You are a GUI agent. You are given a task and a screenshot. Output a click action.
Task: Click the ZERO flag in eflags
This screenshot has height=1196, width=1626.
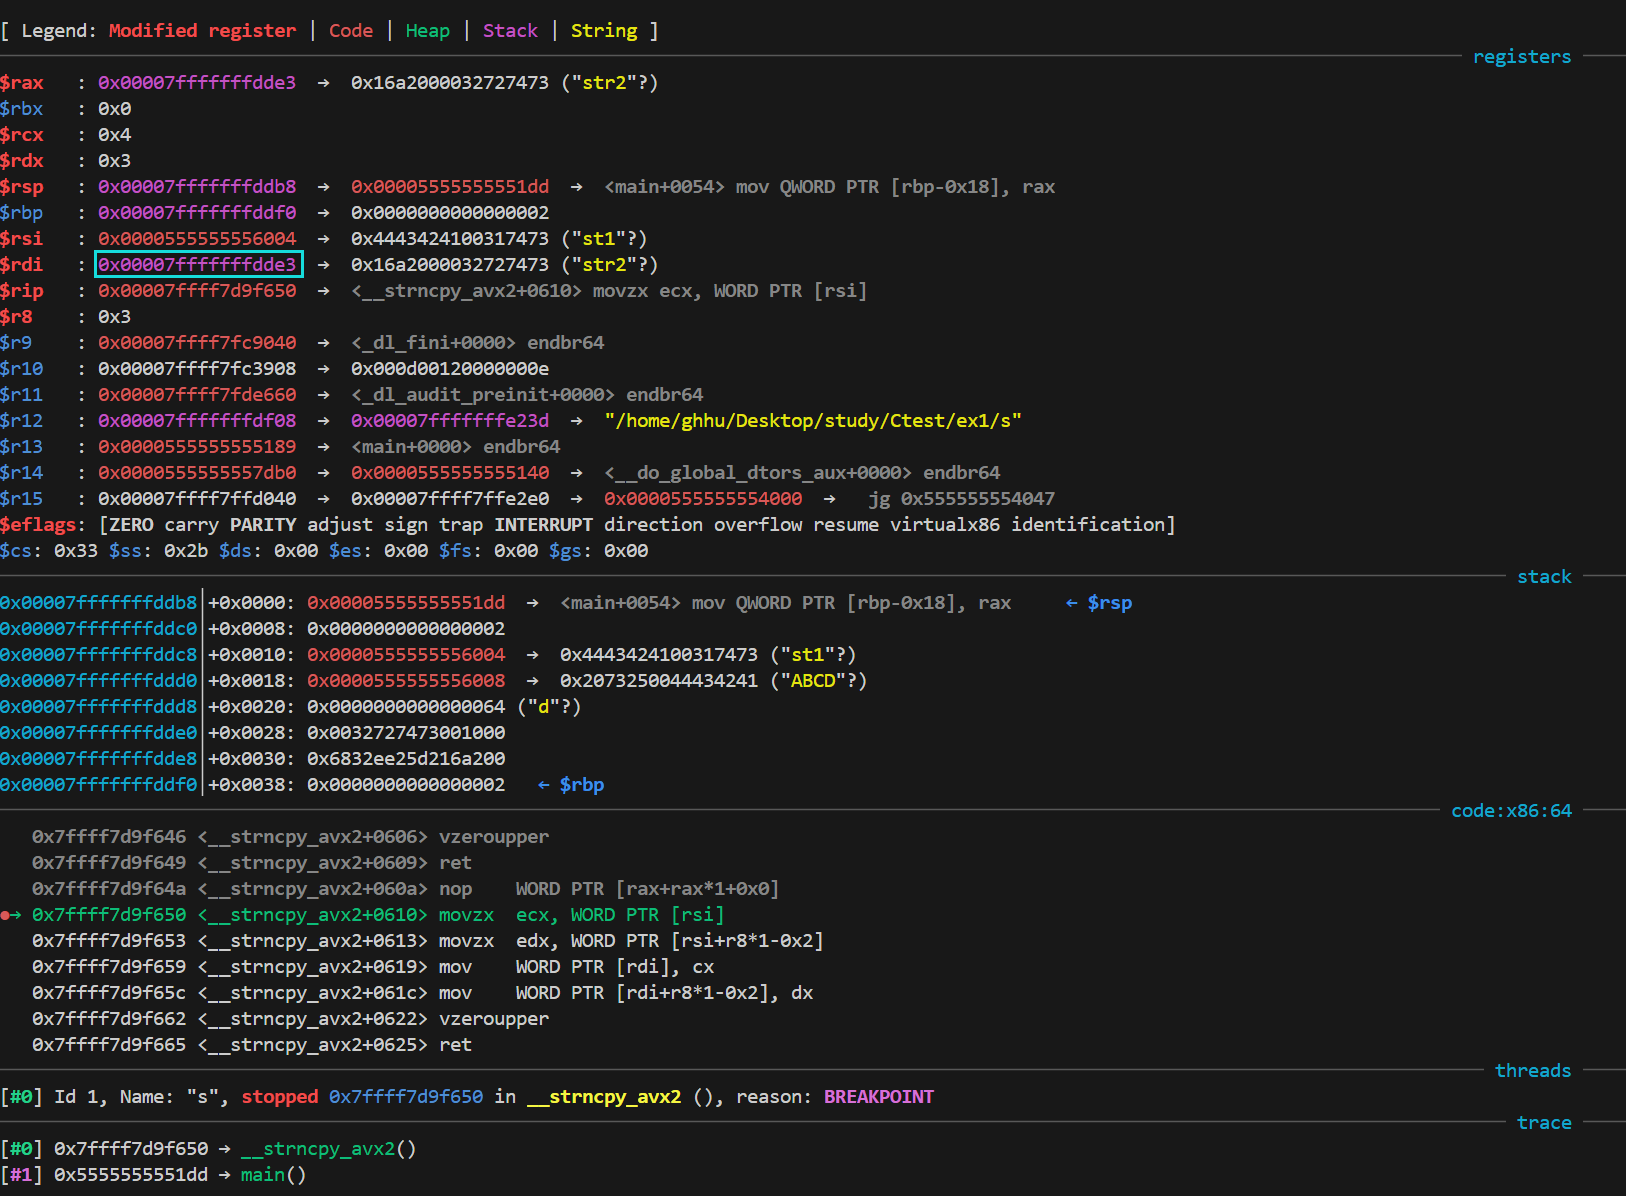131,525
